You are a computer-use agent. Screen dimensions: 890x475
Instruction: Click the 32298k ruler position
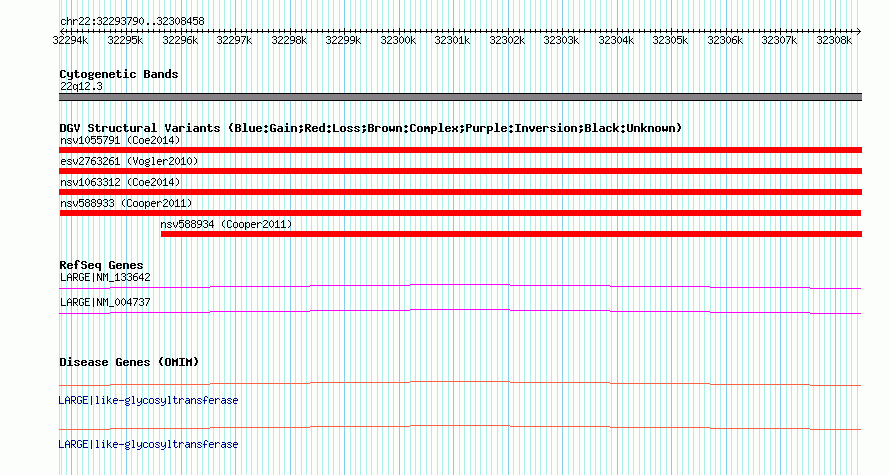point(289,40)
